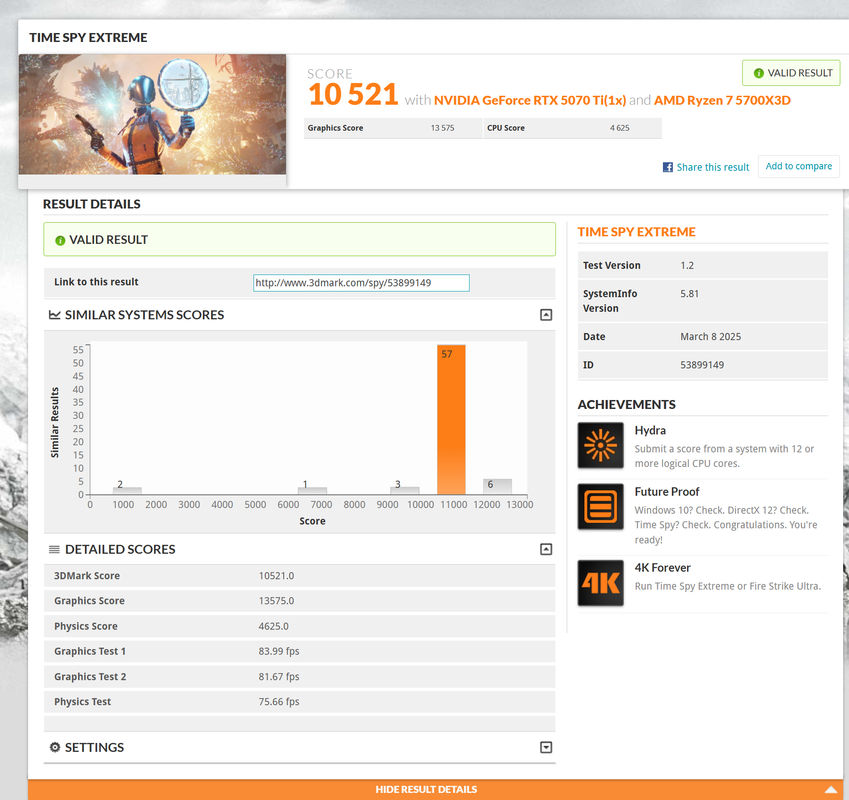Click the Similar Results axis label

click(x=55, y=423)
